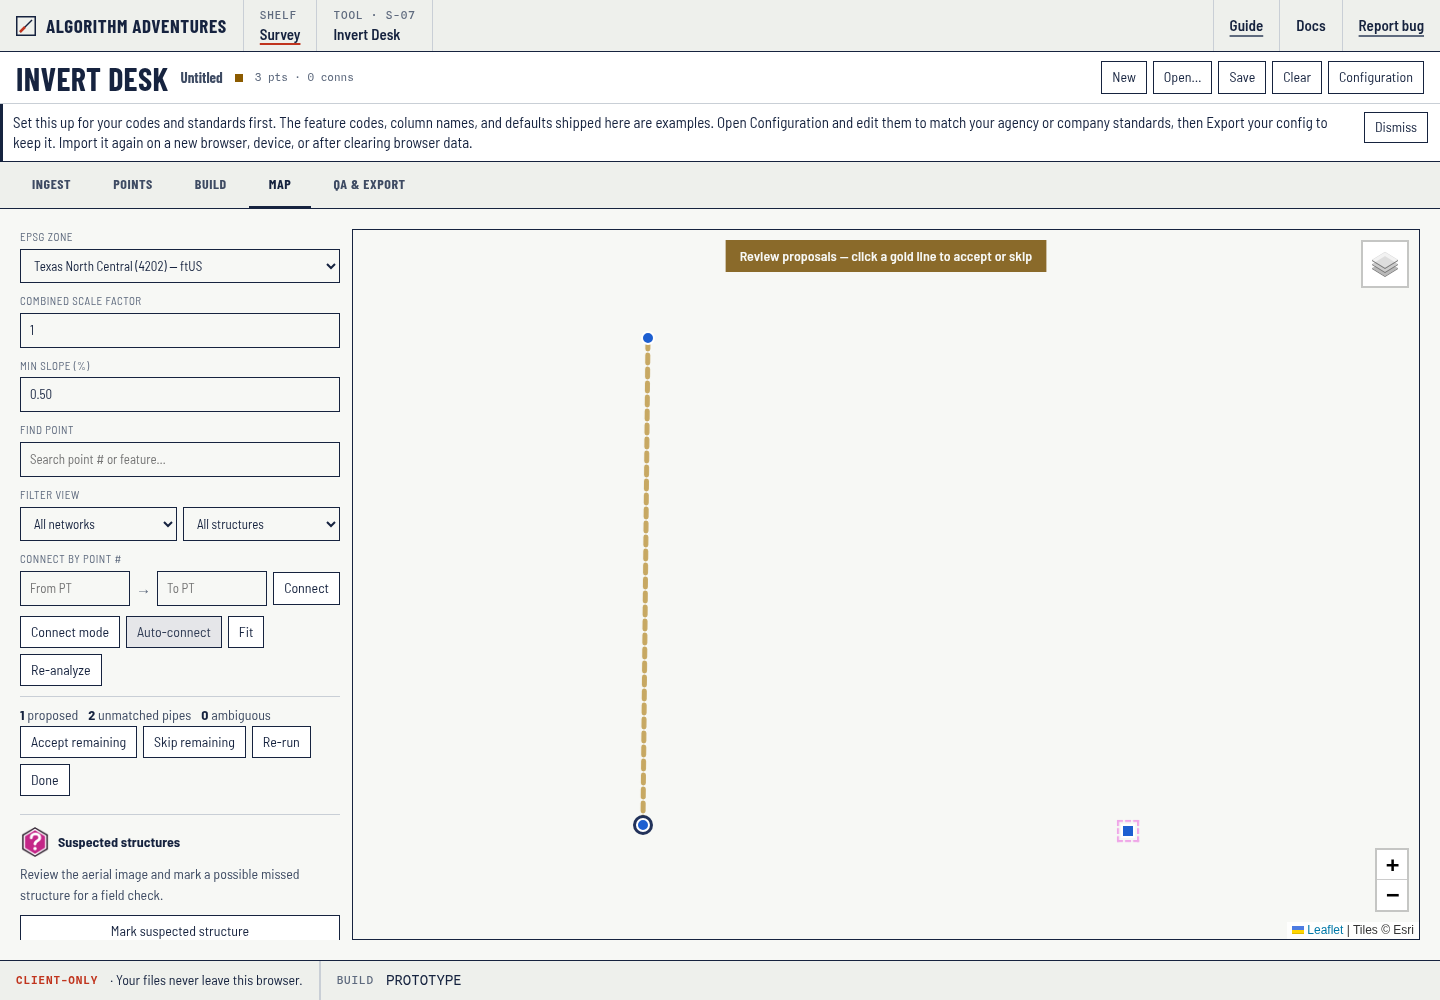Click the Invert Desk tool label in header
1440x1000 pixels.
pos(367,35)
